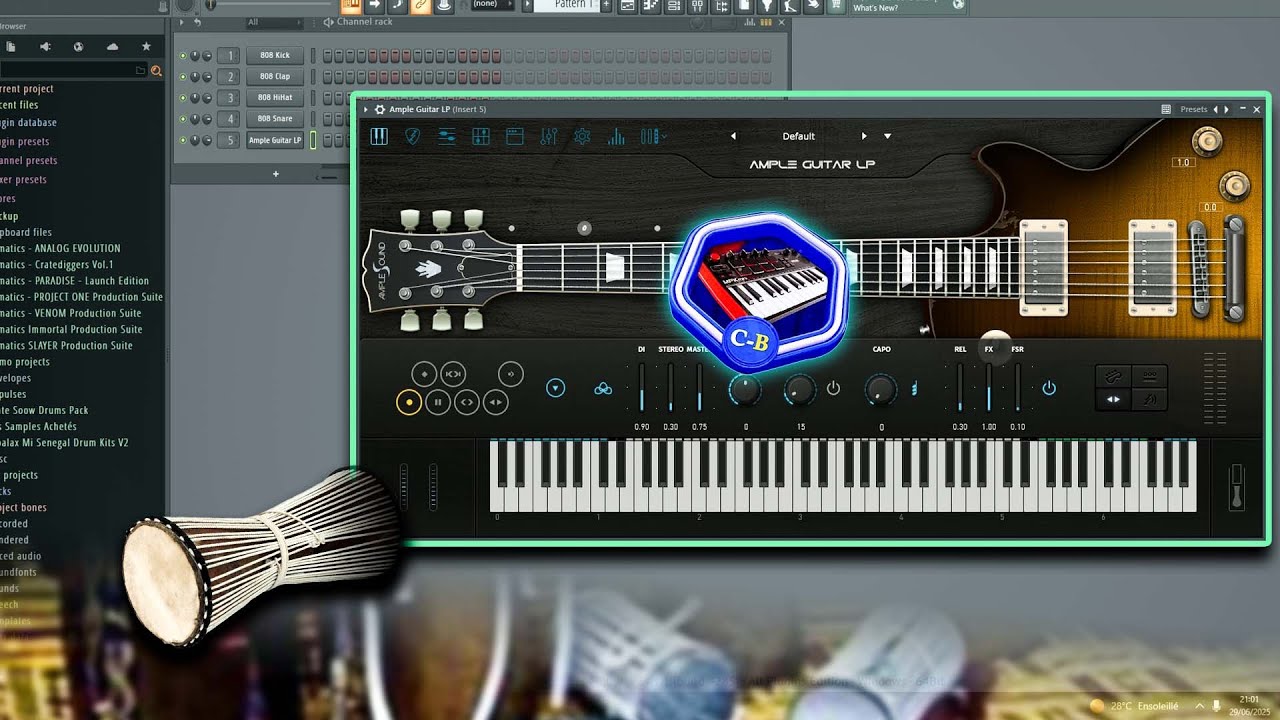
Task: Click the diamond articulation button
Action: (x=424, y=374)
